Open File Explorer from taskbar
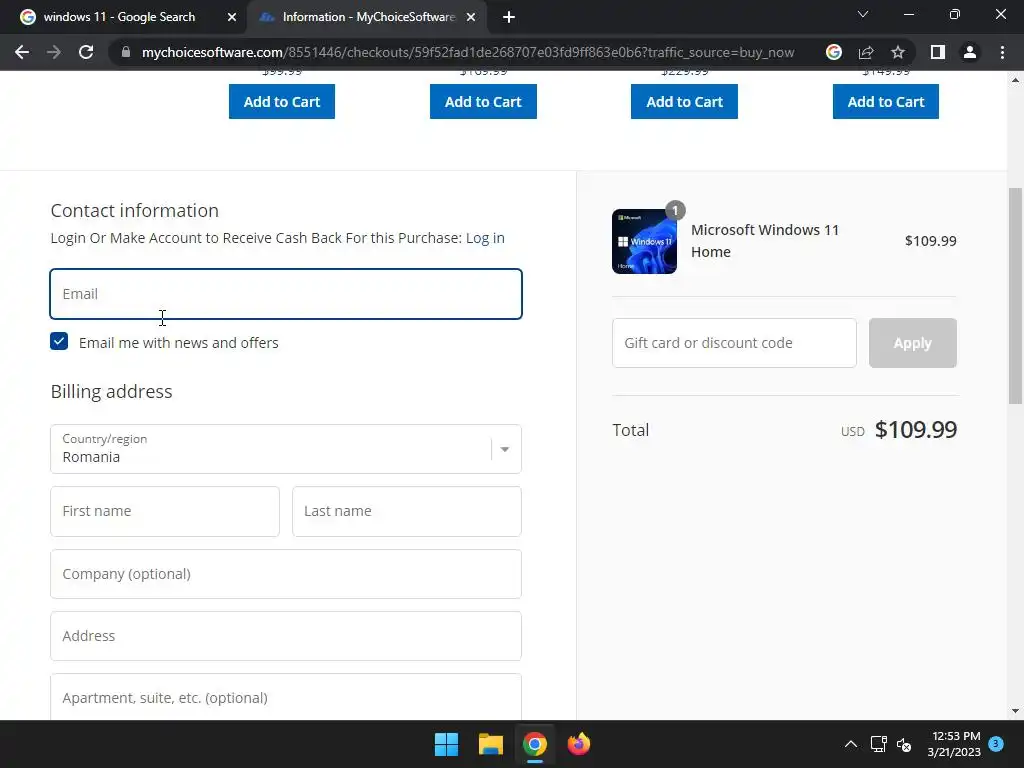1024x768 pixels. 490,744
